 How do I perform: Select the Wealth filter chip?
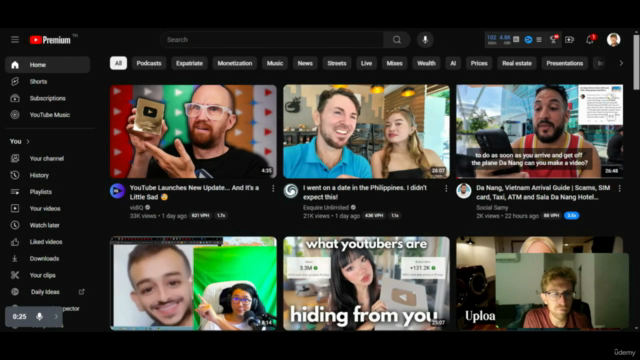pyautogui.click(x=426, y=63)
